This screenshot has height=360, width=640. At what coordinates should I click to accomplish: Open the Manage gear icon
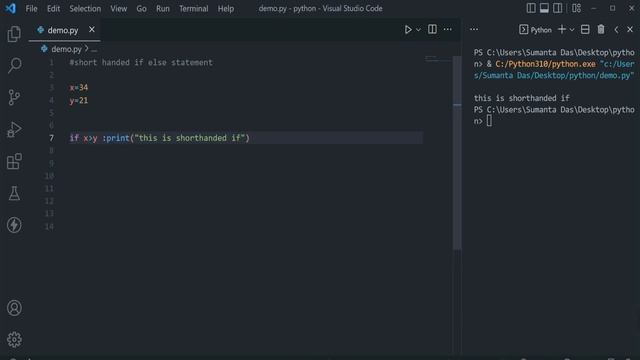[x=14, y=340]
